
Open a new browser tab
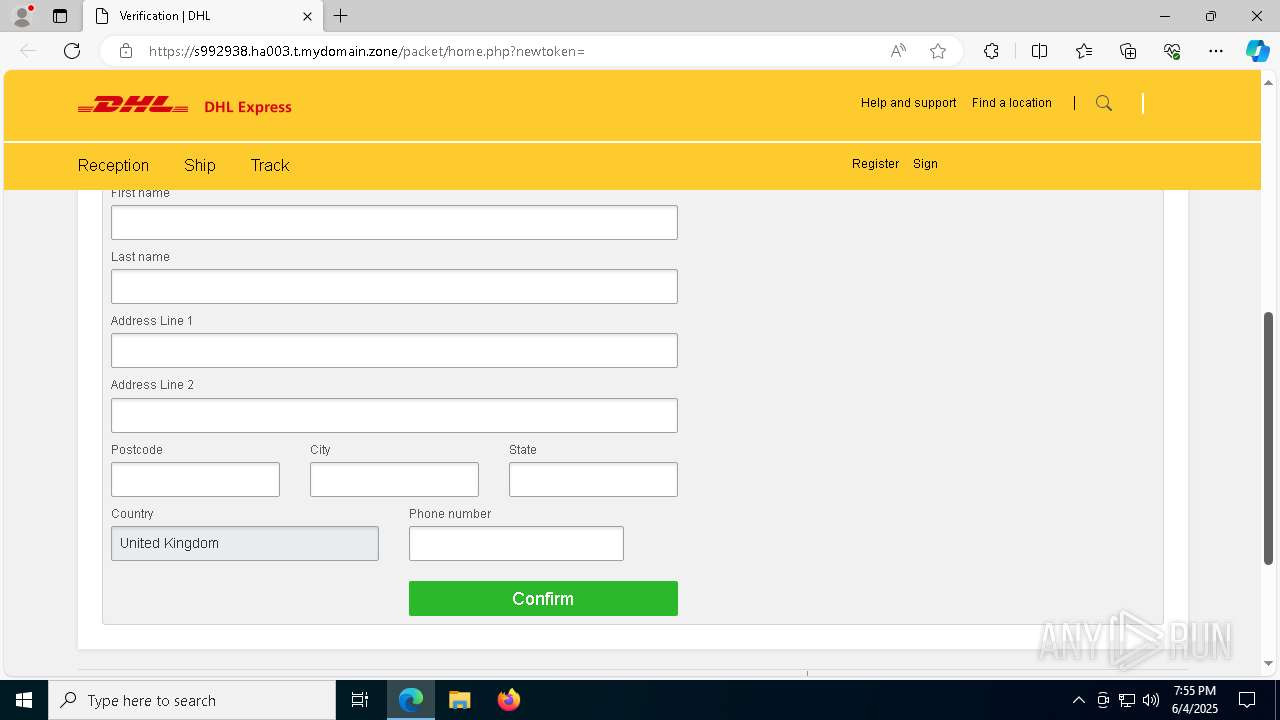click(x=341, y=16)
